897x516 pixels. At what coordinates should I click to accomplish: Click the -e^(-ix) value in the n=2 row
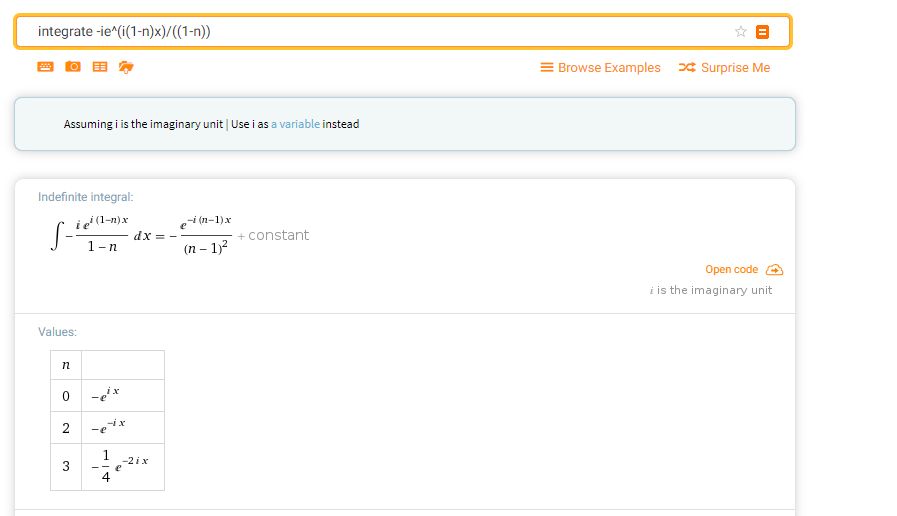[x=108, y=427]
